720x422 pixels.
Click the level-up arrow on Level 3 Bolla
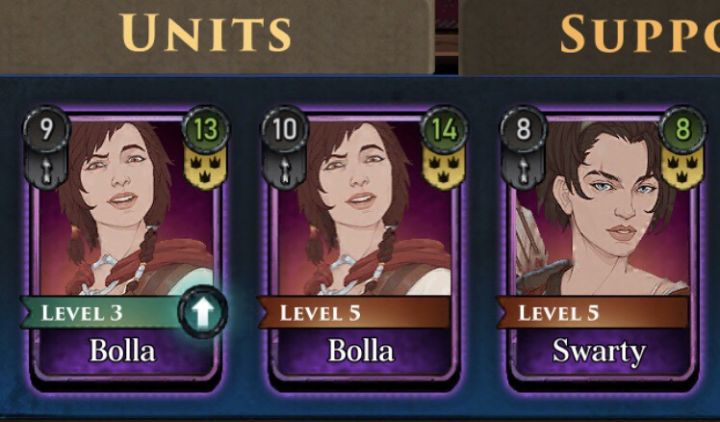pos(202,312)
